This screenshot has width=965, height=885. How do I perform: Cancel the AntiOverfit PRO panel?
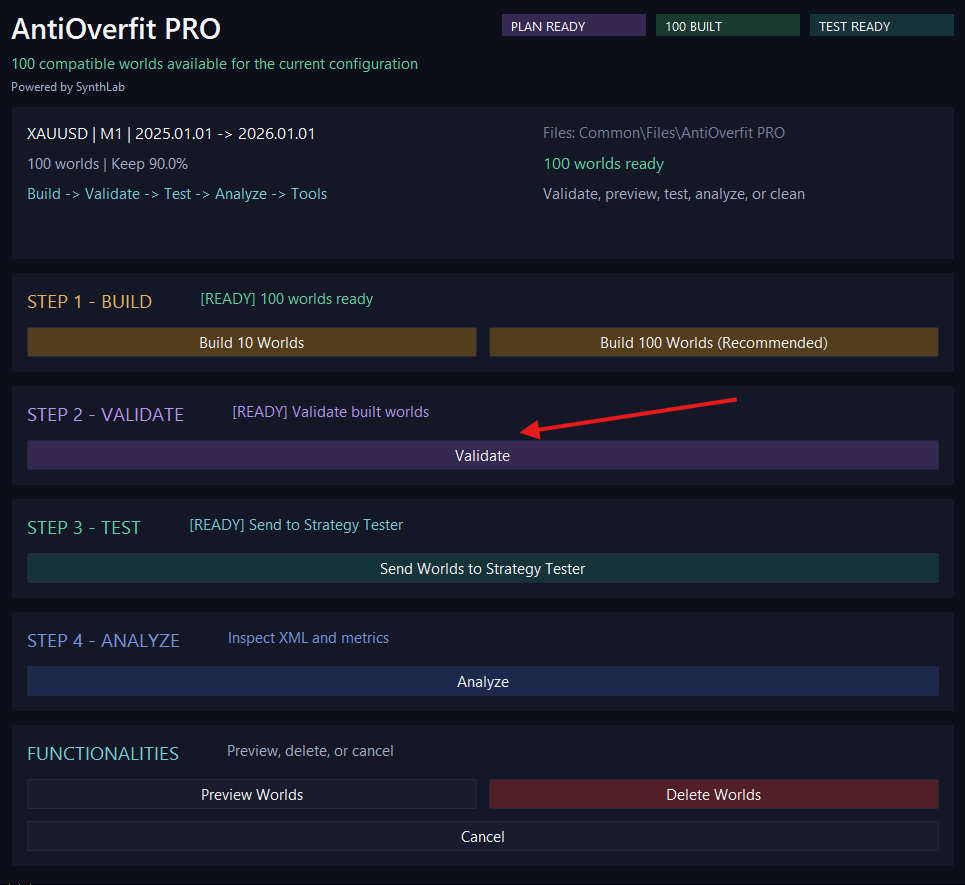pyautogui.click(x=482, y=836)
